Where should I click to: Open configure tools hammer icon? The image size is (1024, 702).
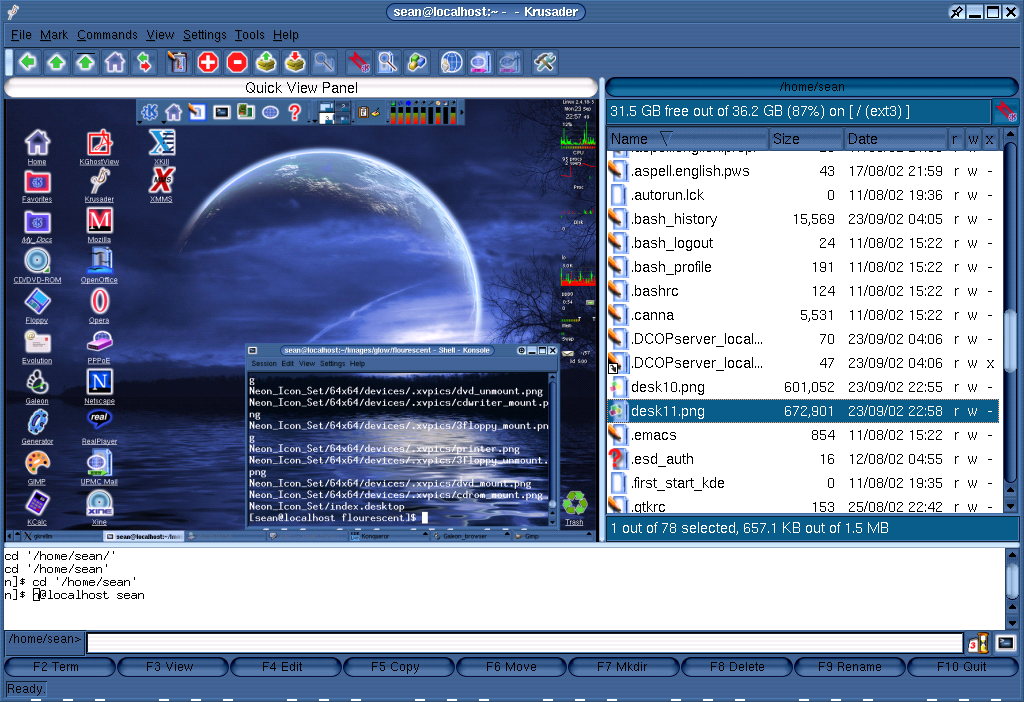pos(544,62)
